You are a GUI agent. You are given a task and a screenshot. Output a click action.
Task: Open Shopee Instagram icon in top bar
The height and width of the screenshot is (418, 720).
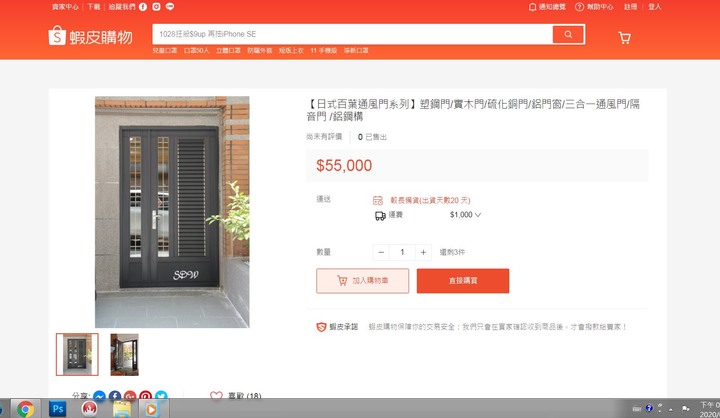pyautogui.click(x=157, y=7)
